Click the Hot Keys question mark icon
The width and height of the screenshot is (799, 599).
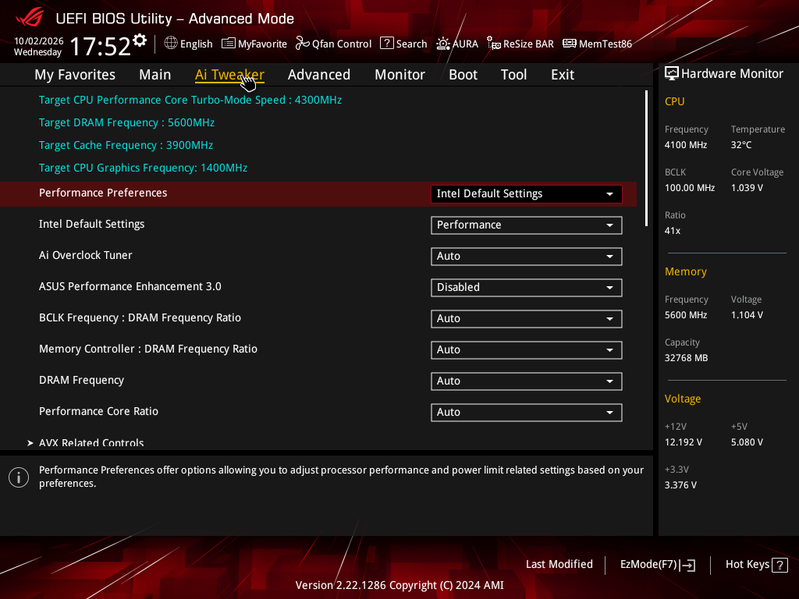[x=780, y=565]
